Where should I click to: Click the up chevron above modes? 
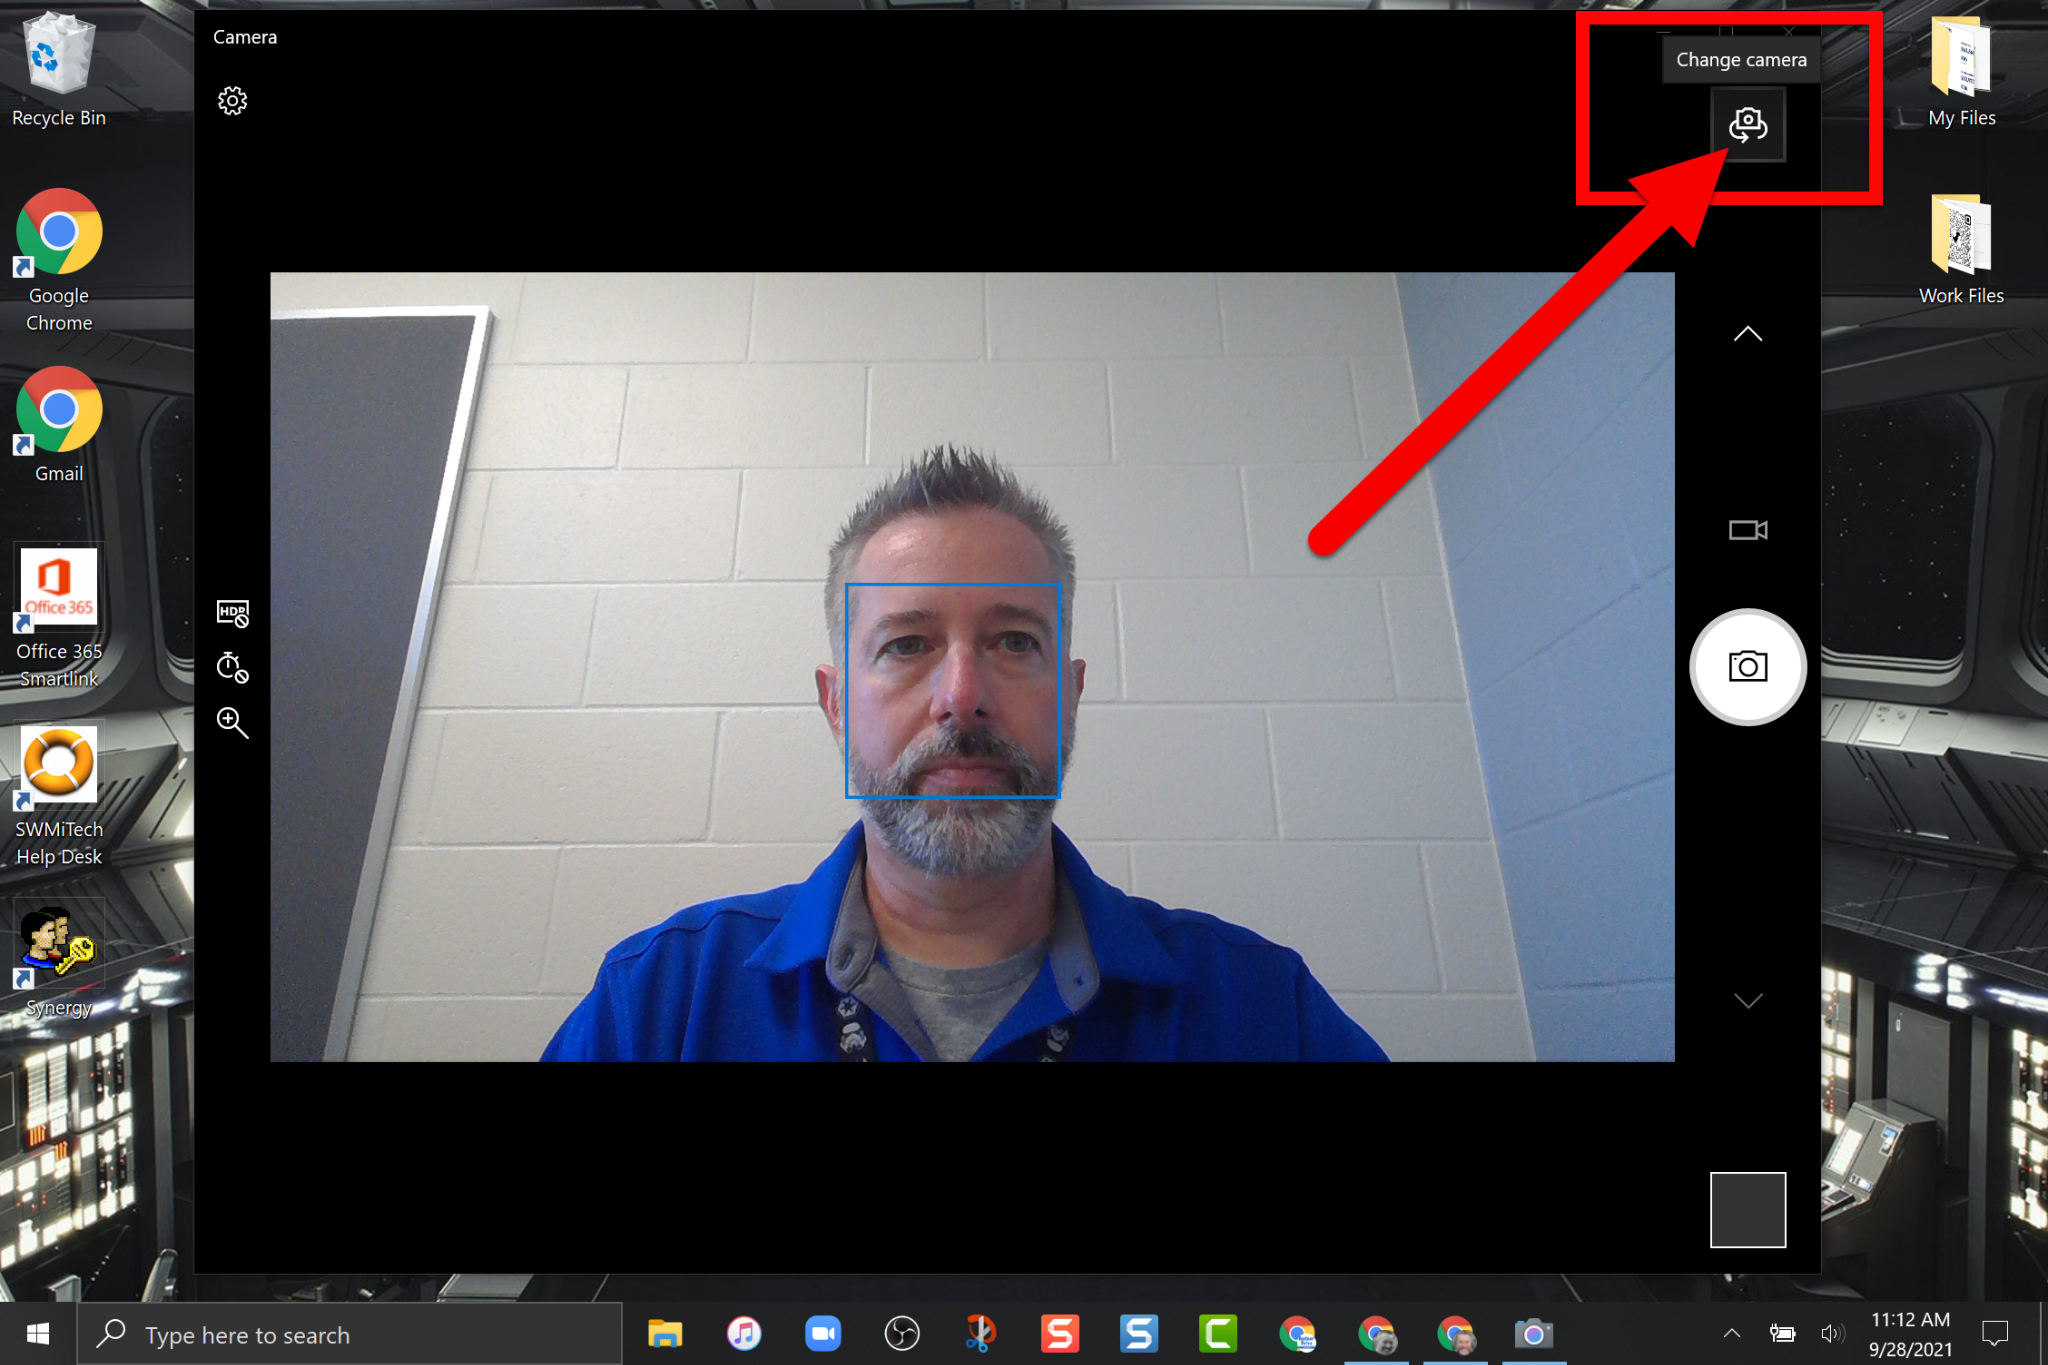coord(1747,335)
